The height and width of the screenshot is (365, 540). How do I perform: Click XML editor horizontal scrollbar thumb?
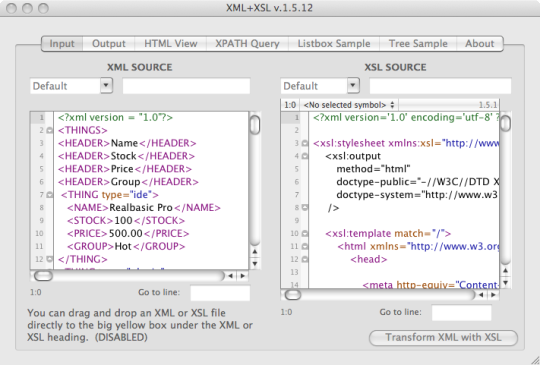click(x=43, y=275)
